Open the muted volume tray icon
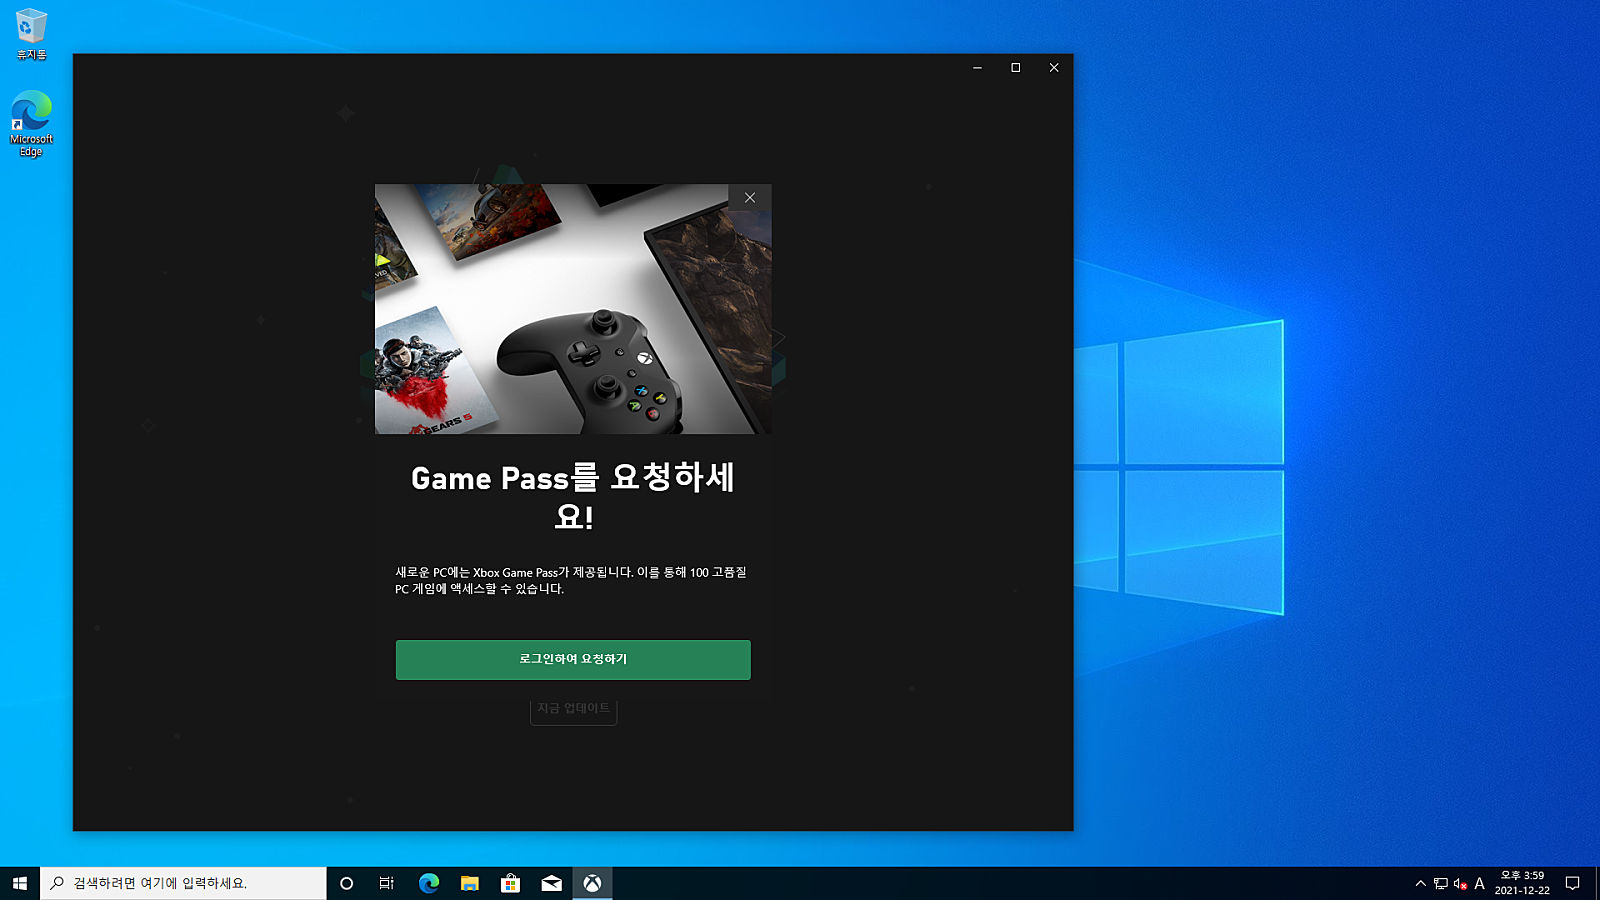The image size is (1600, 900). (x=1460, y=883)
